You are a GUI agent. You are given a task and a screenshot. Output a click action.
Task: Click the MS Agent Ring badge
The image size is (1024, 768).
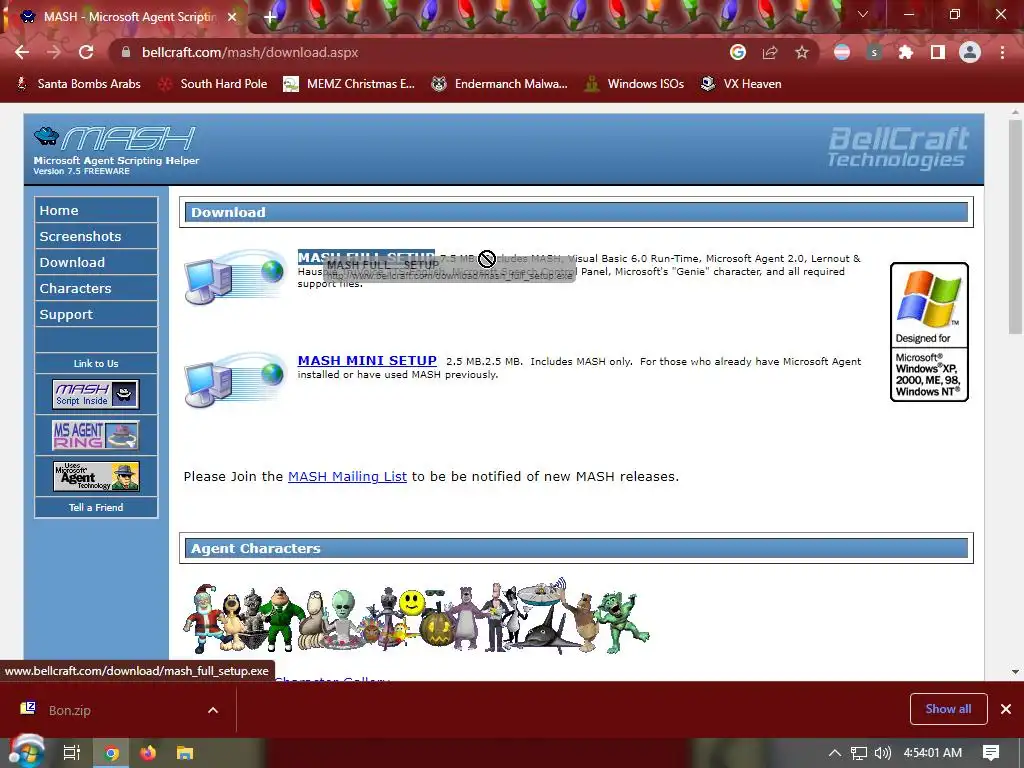[96, 435]
